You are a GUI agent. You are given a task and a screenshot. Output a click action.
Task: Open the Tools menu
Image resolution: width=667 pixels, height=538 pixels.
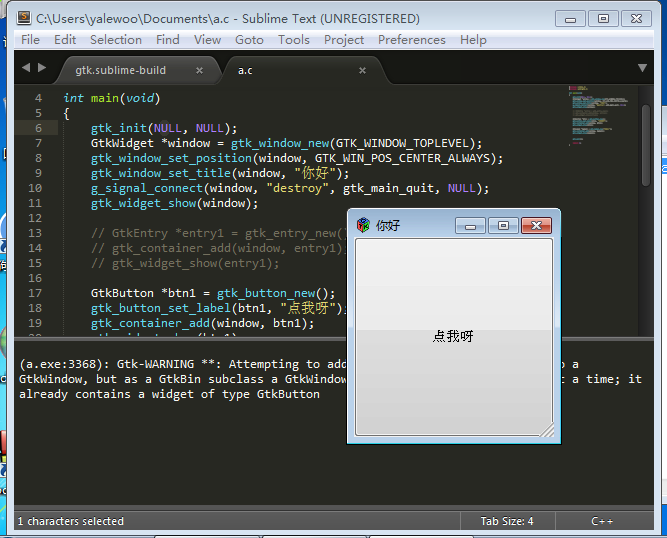[294, 40]
